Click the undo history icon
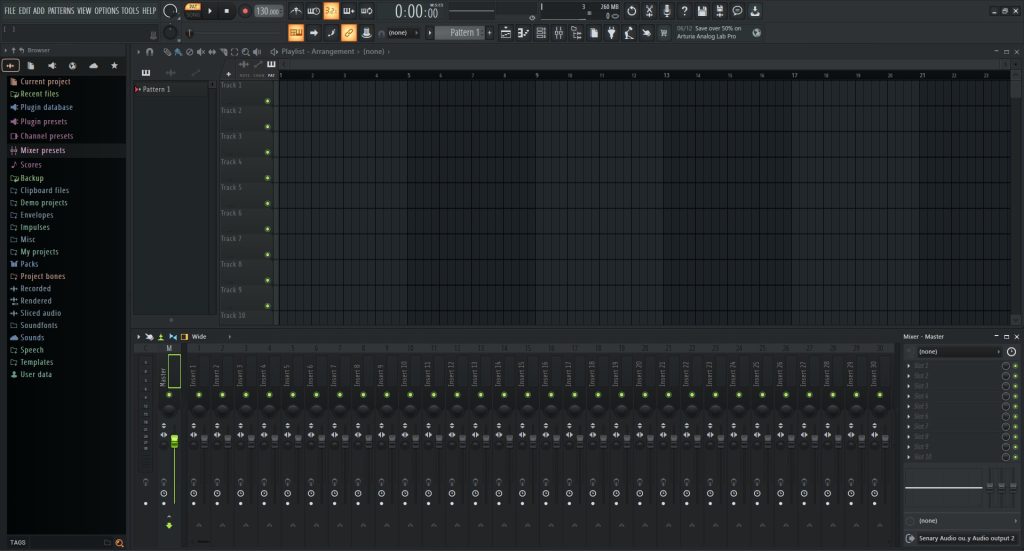Viewport: 1024px width, 551px height. pos(631,11)
